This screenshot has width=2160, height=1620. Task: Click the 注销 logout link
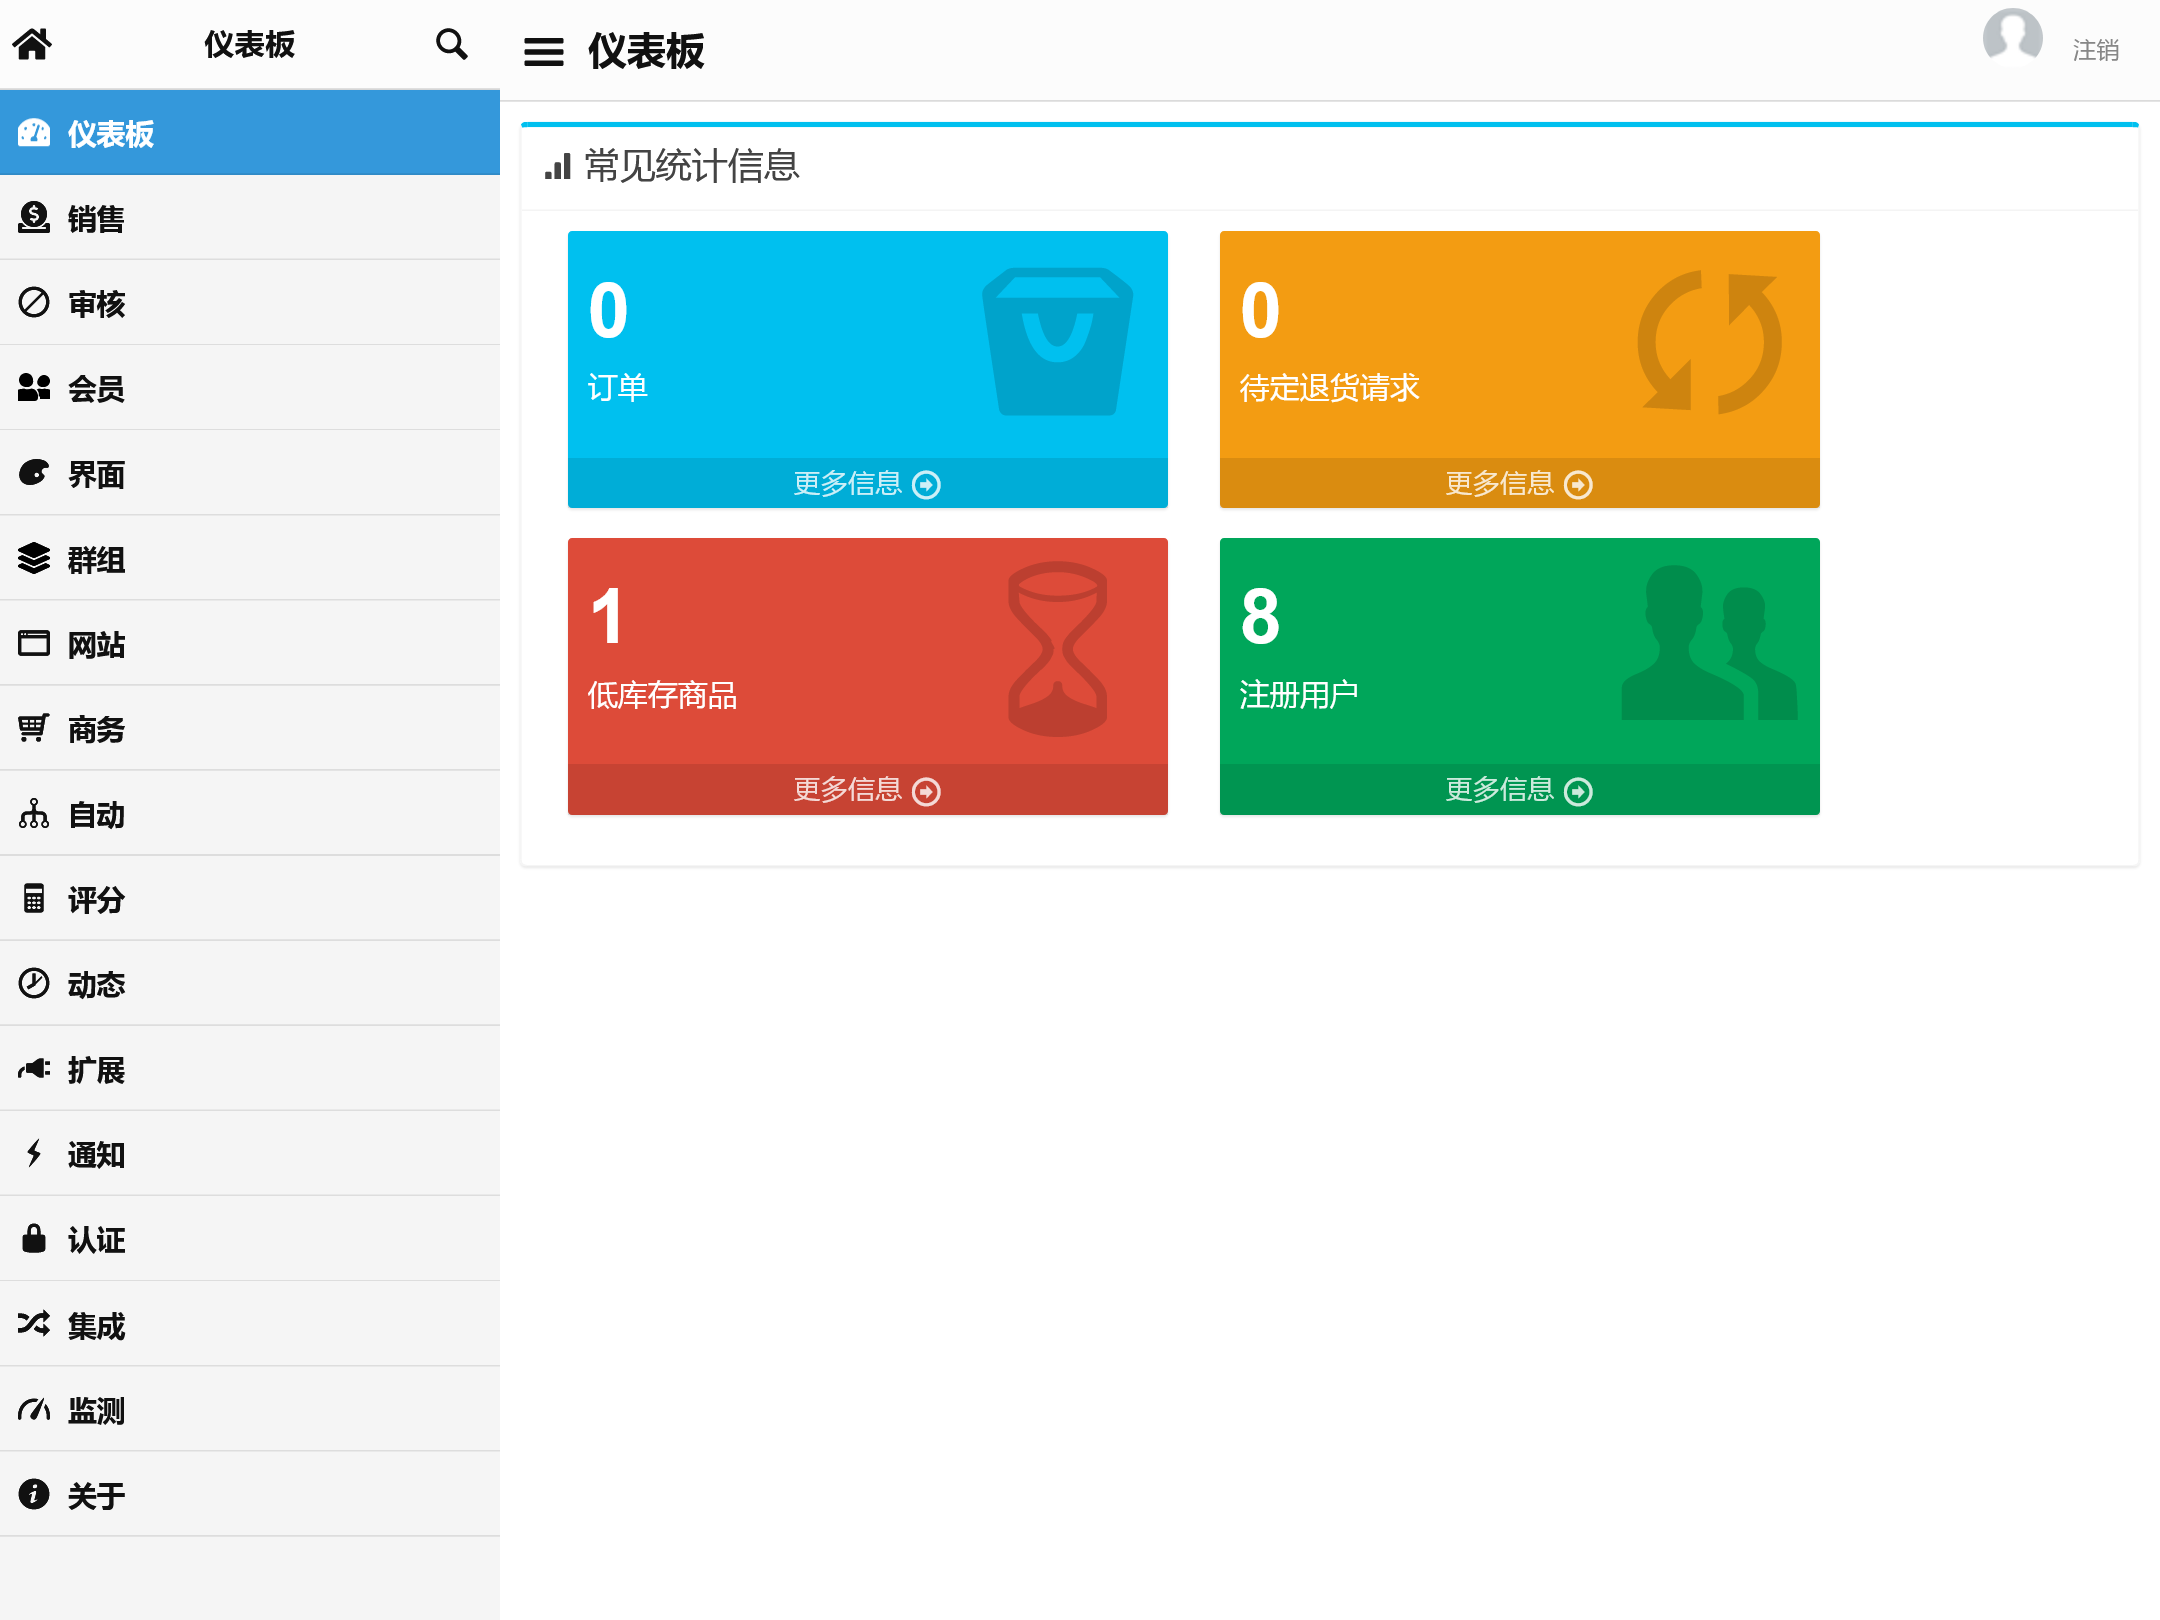pos(2095,50)
